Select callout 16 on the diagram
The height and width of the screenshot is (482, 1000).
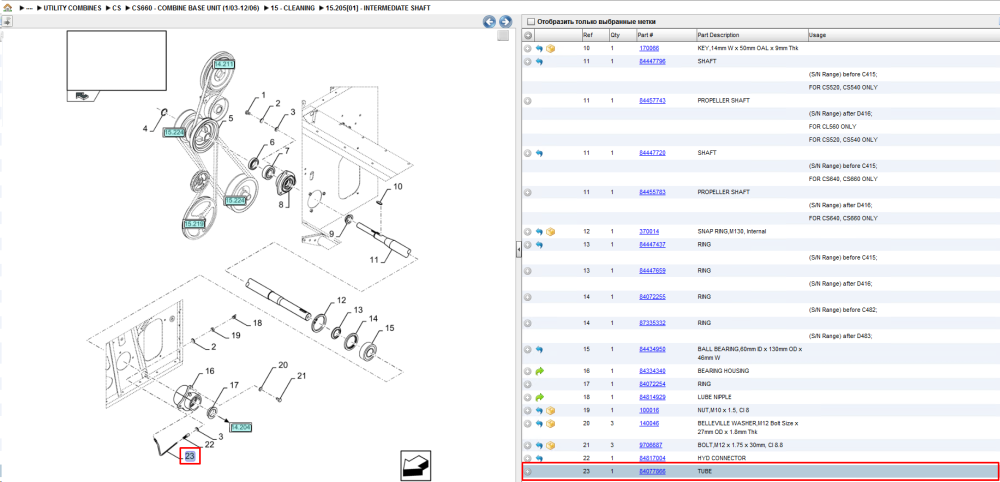[x=209, y=371]
